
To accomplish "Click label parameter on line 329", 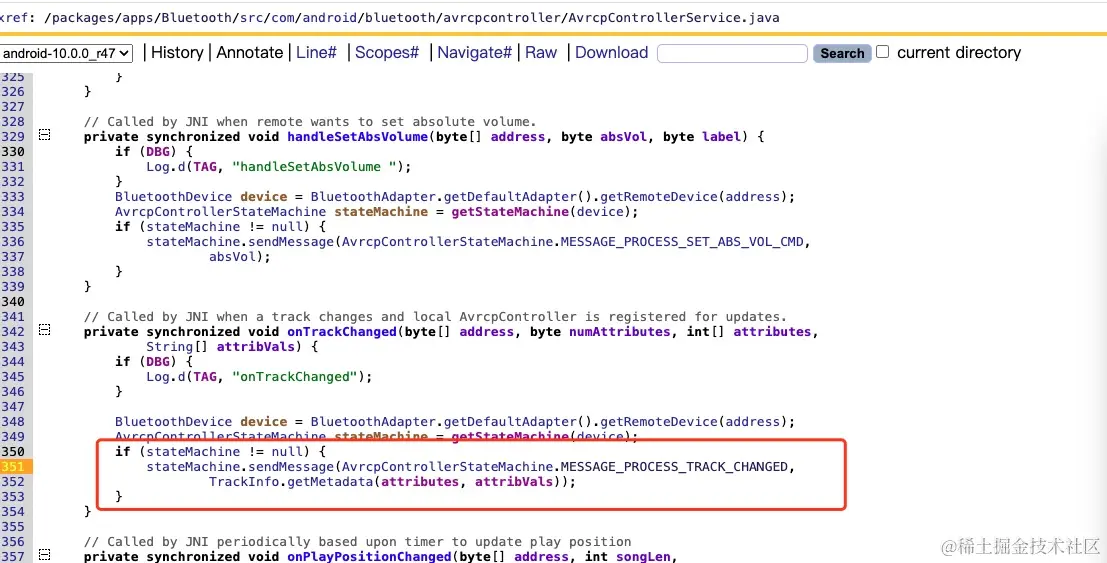I will tap(721, 136).
